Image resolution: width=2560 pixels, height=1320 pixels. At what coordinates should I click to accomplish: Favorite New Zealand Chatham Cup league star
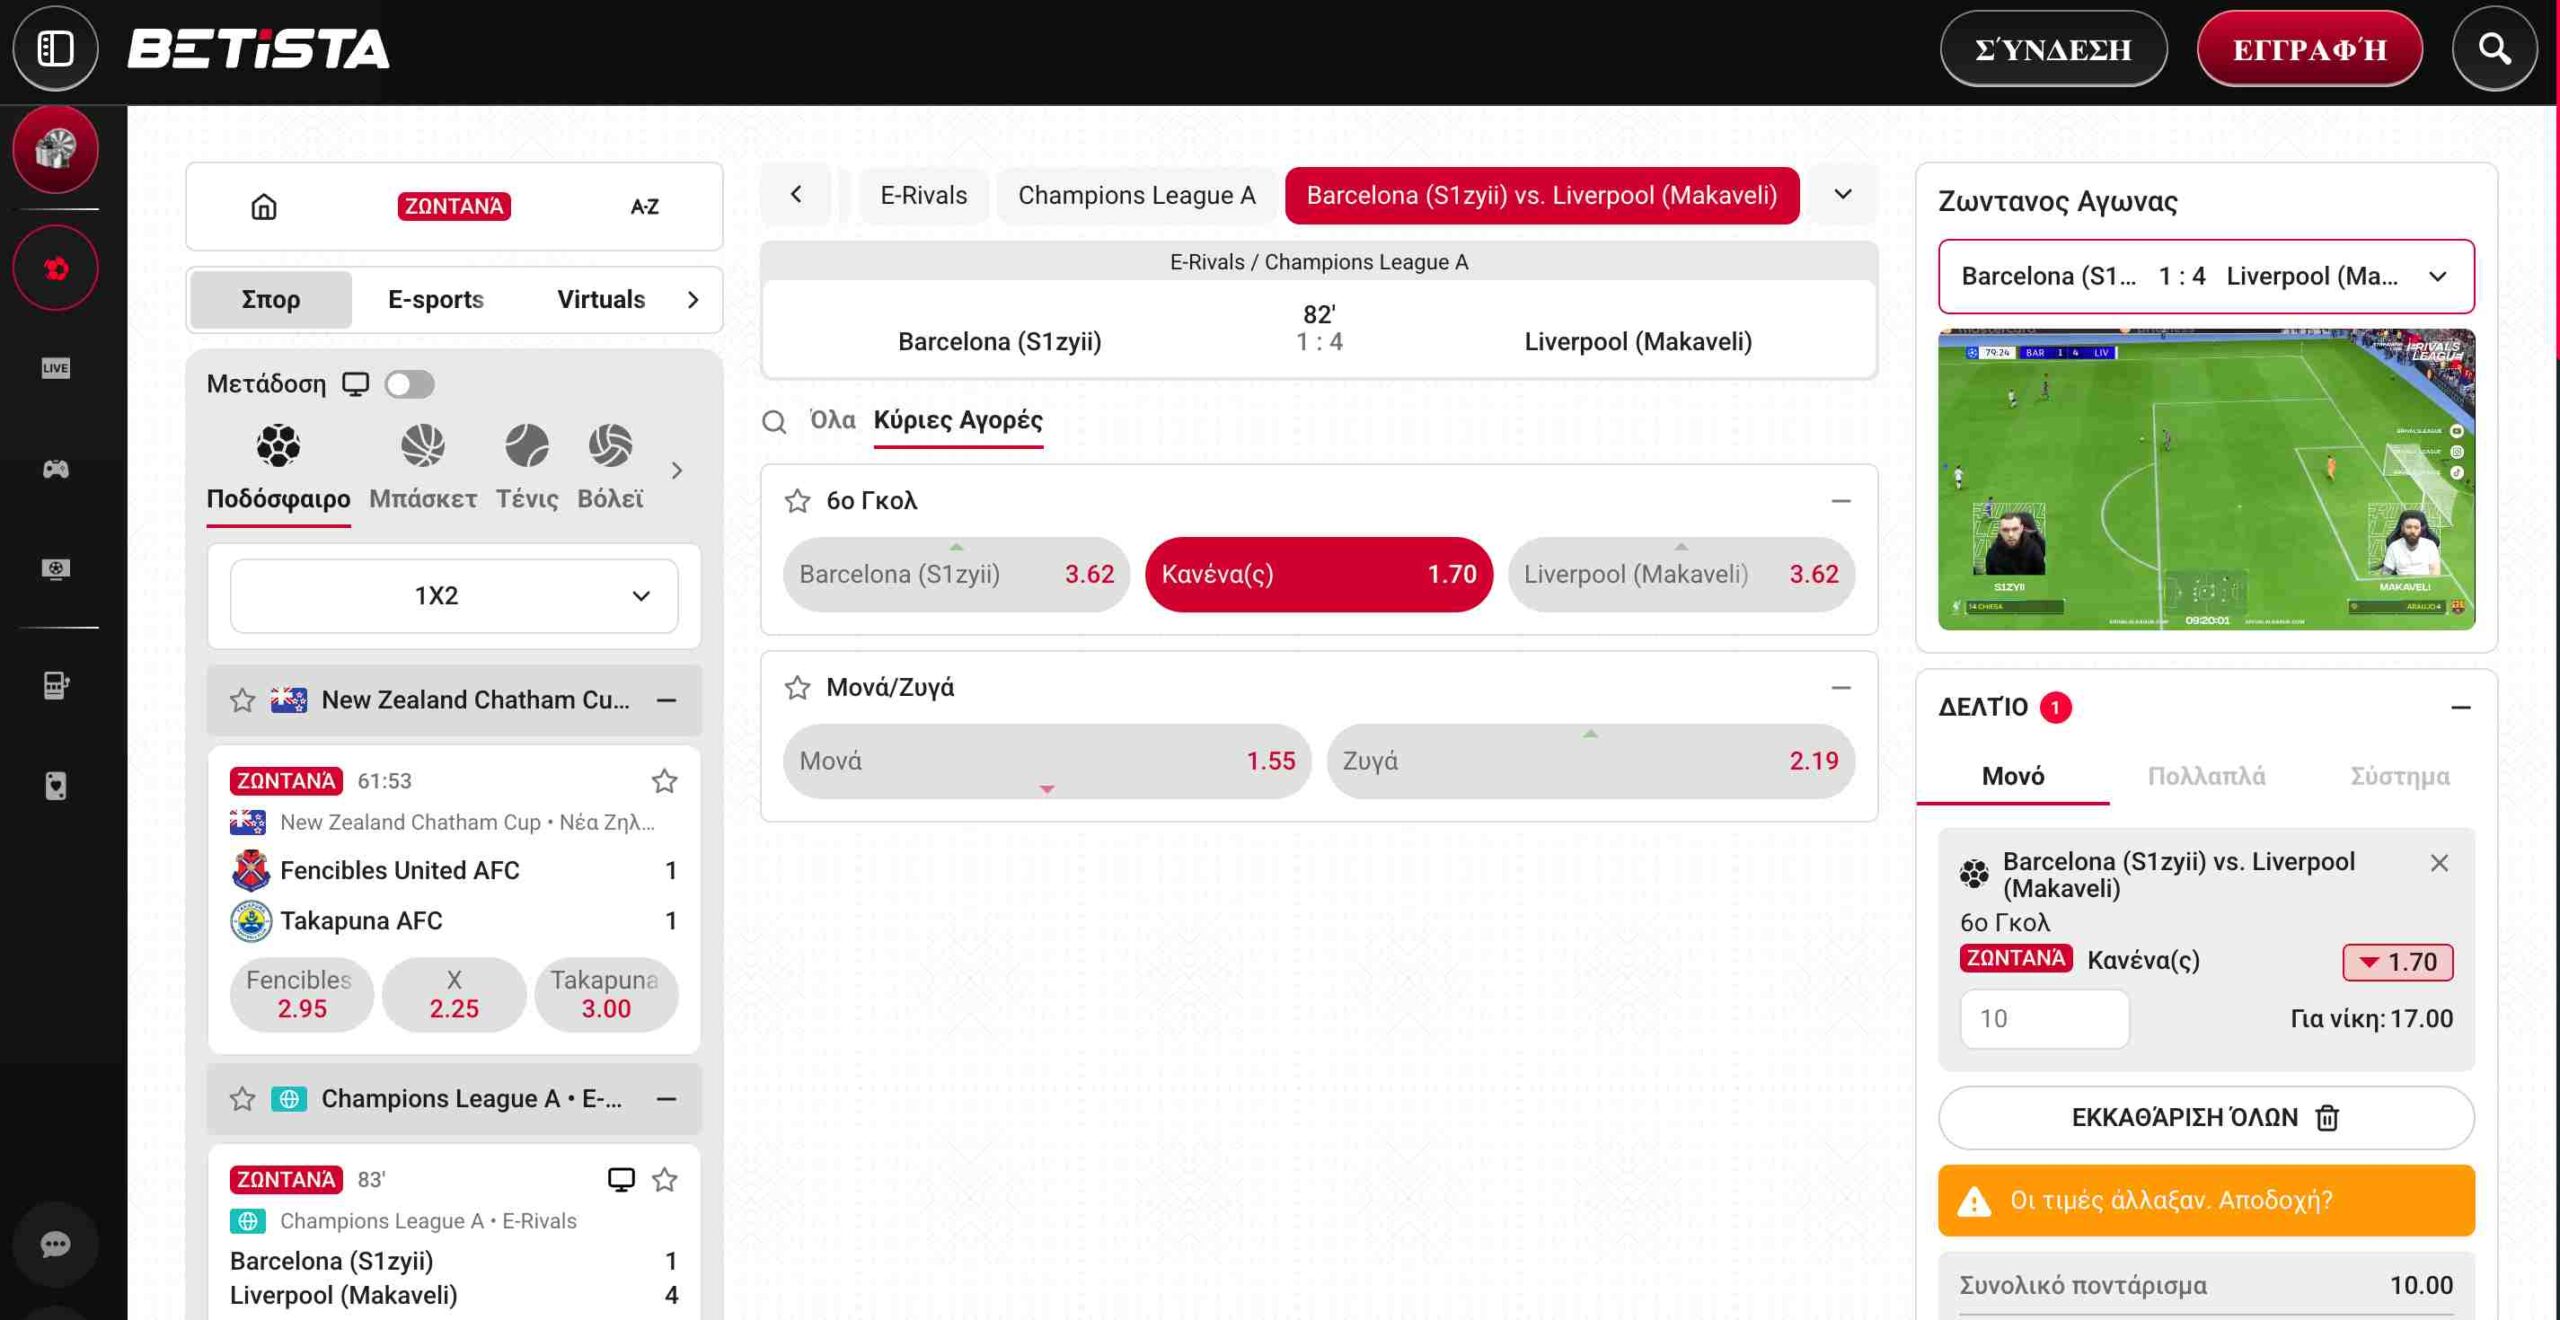click(x=242, y=700)
